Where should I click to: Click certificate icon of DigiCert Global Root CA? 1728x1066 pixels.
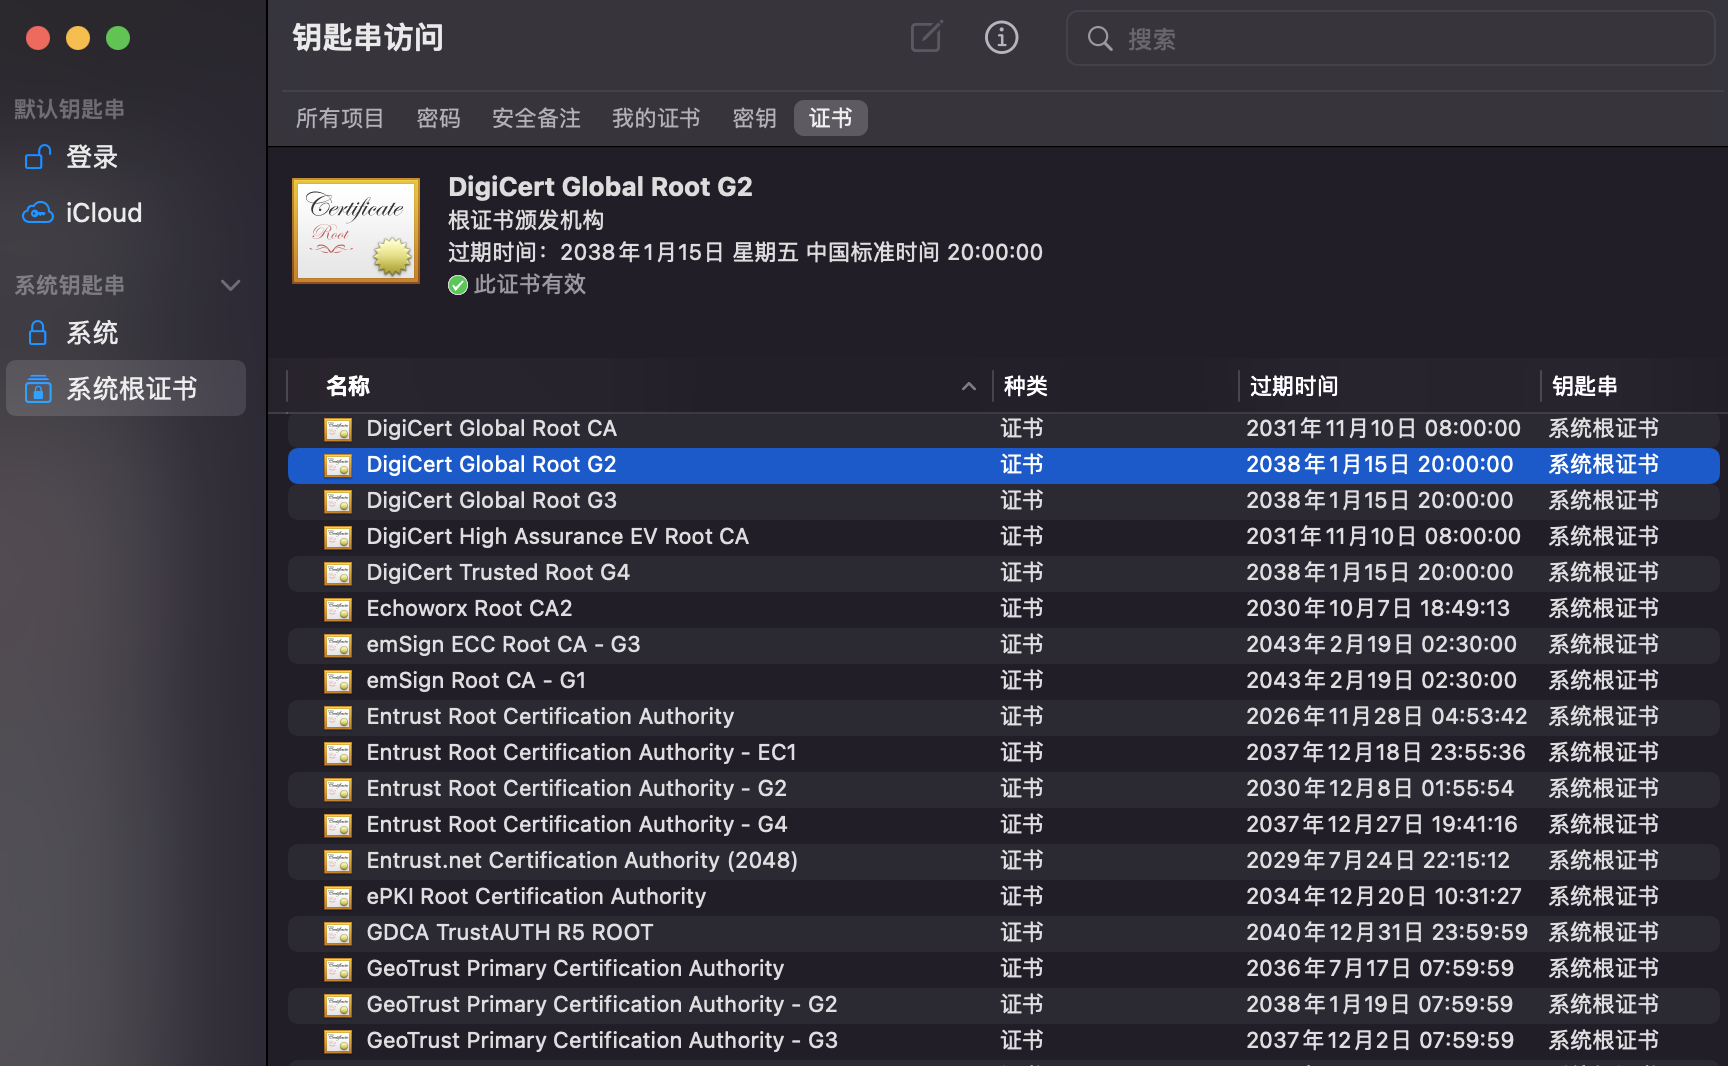[x=338, y=429]
